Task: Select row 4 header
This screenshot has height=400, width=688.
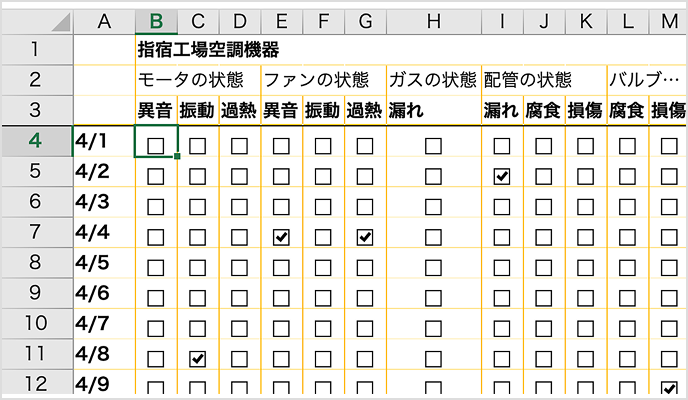Action: (x=35, y=141)
